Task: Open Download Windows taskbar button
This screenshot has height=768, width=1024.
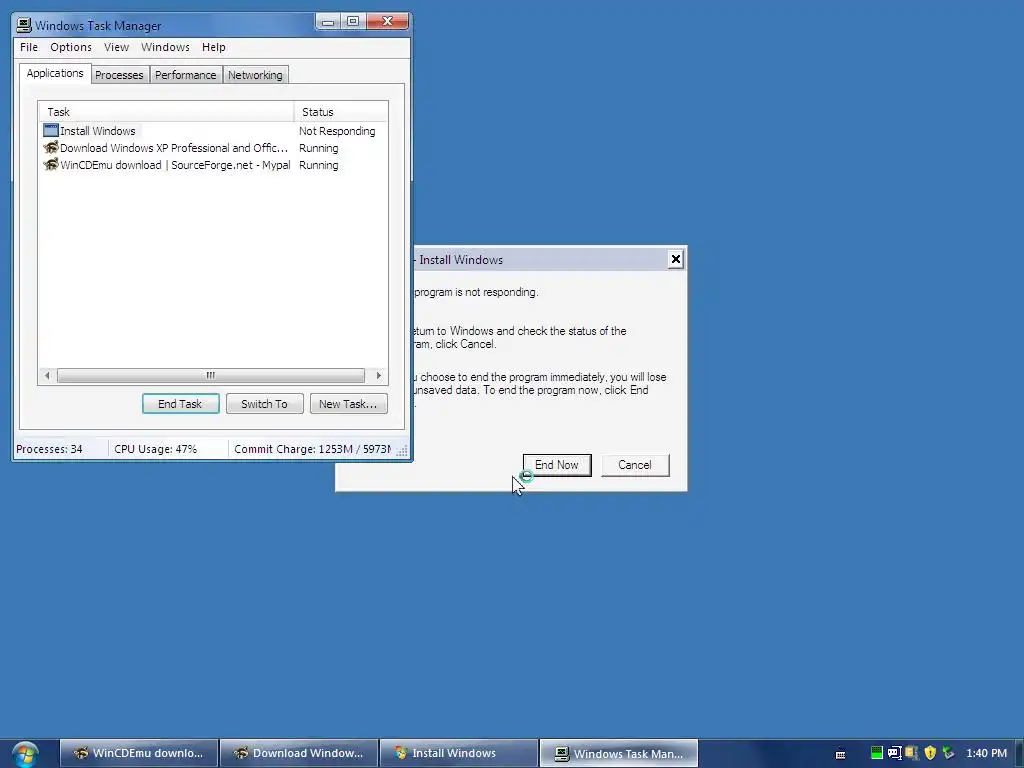Action: point(299,753)
